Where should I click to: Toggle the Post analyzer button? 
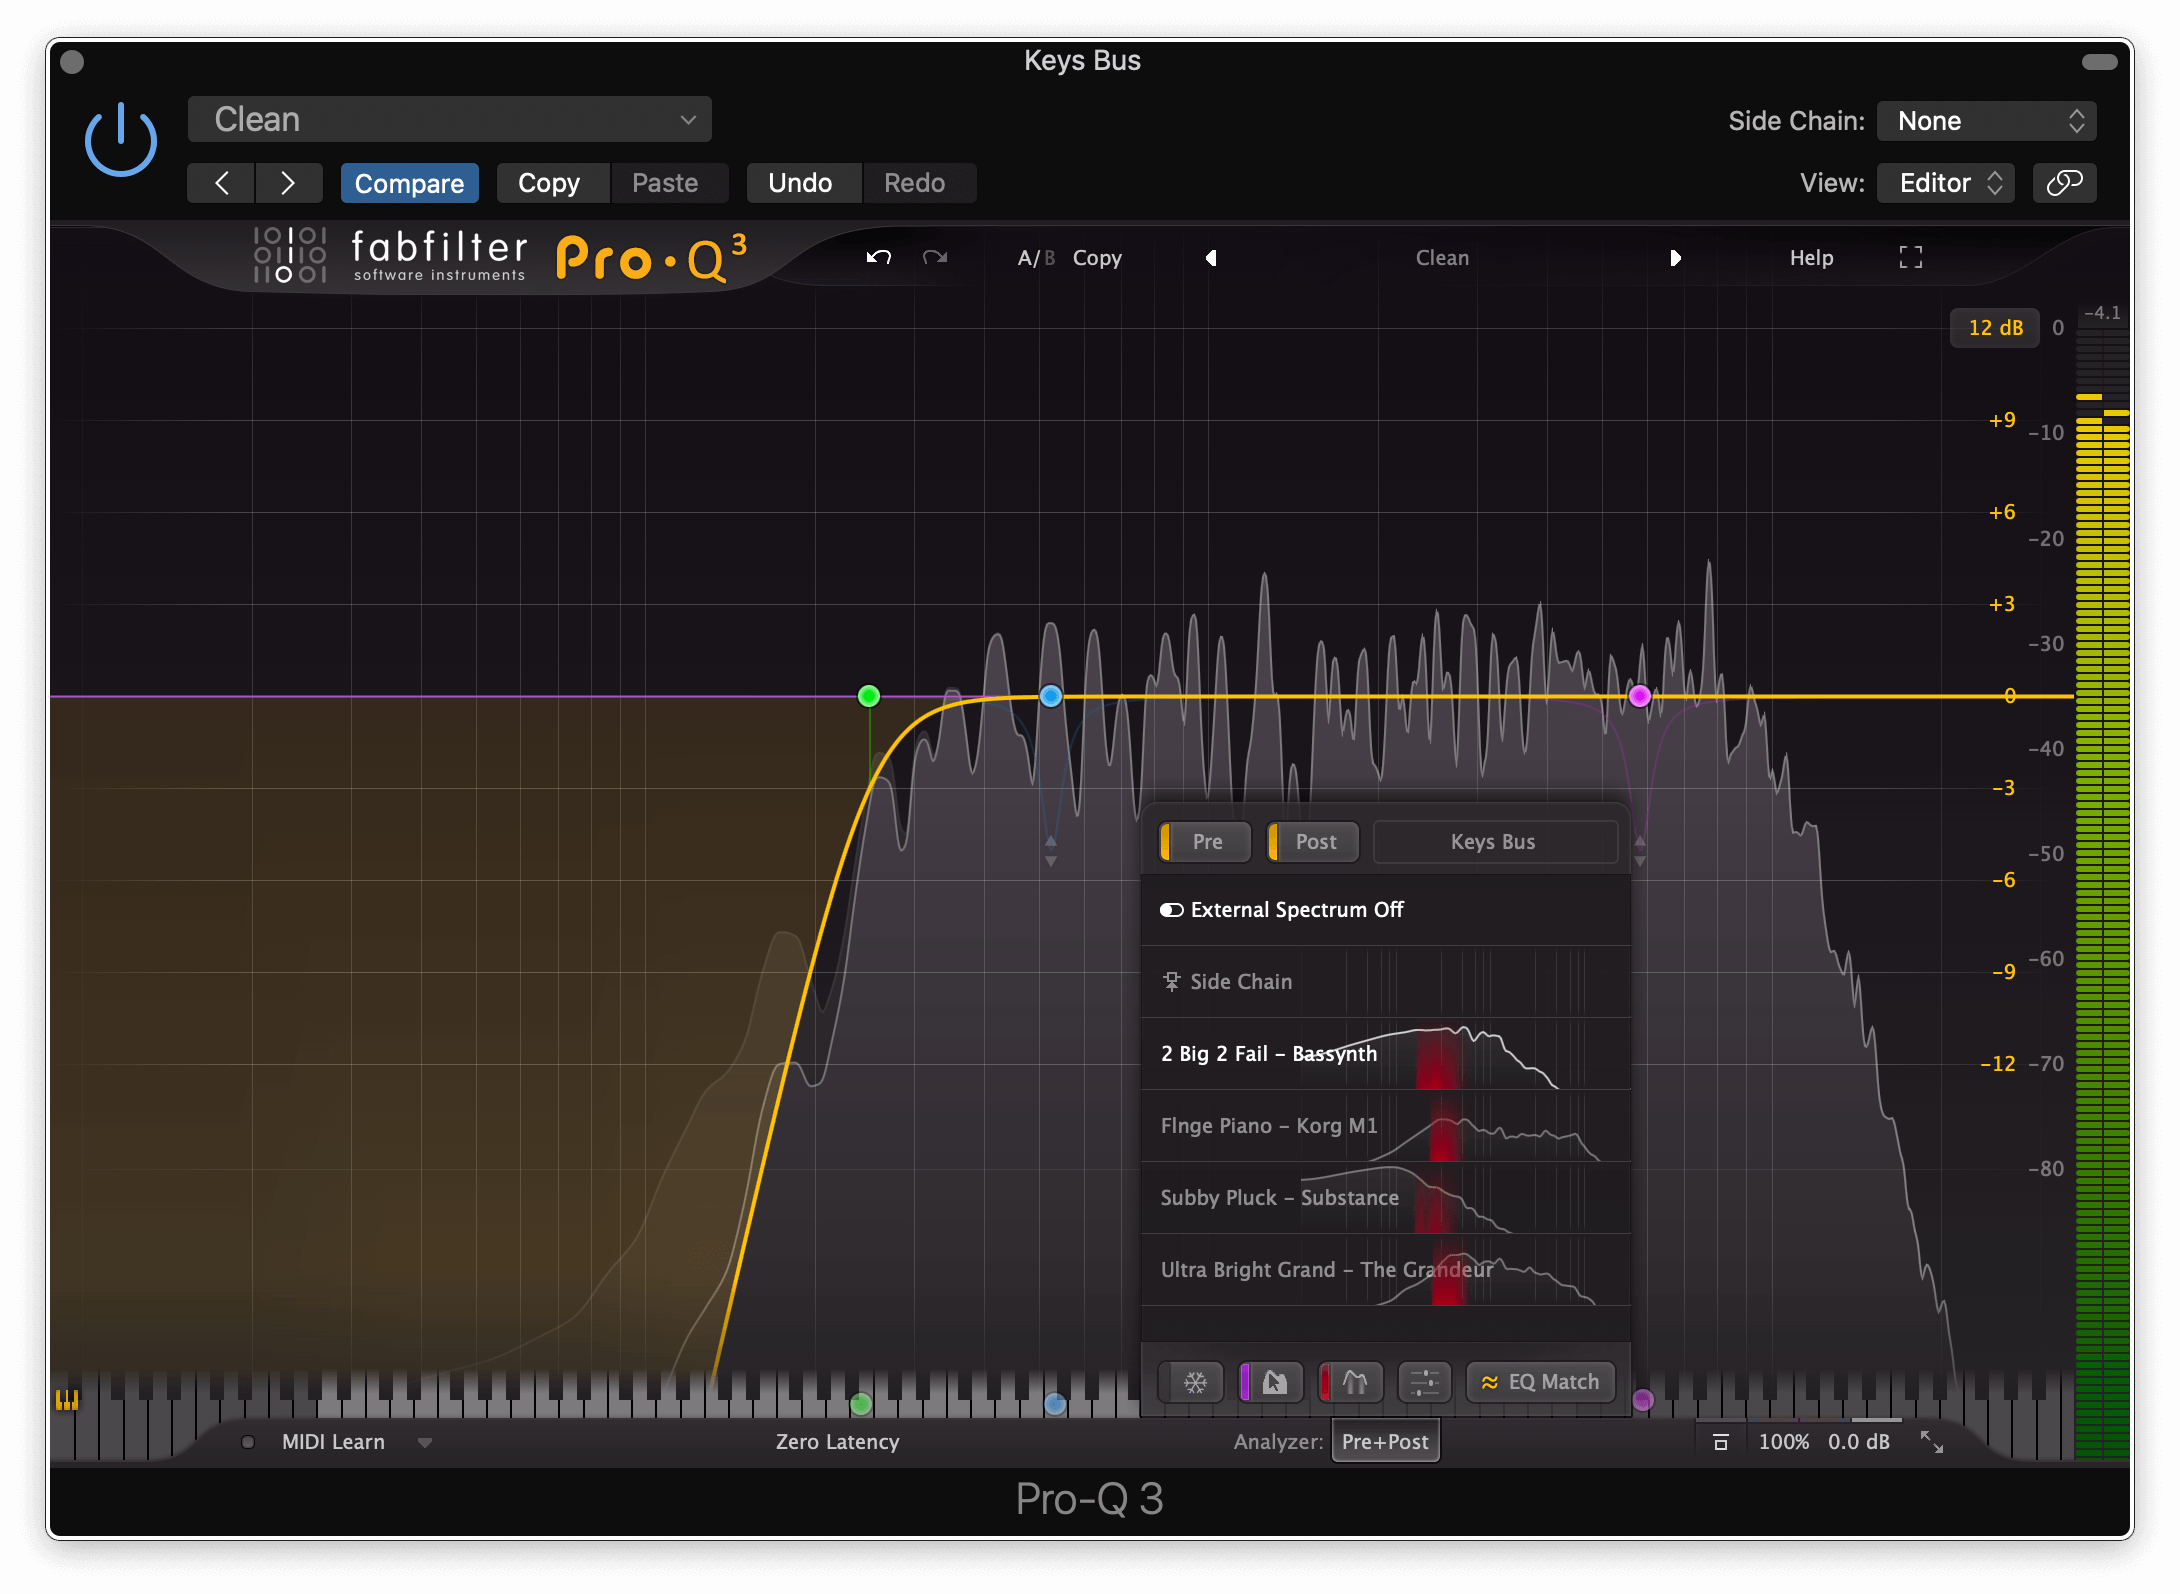tap(1312, 841)
